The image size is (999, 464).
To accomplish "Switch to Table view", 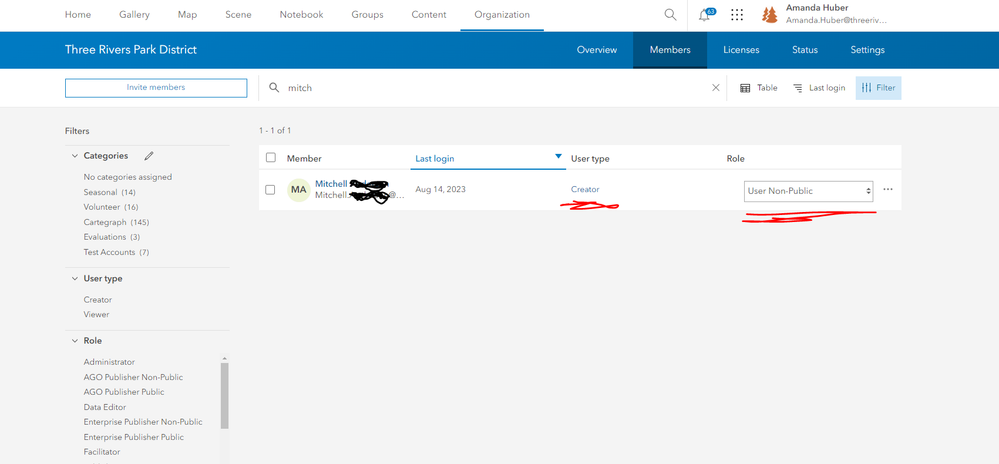I will point(759,88).
